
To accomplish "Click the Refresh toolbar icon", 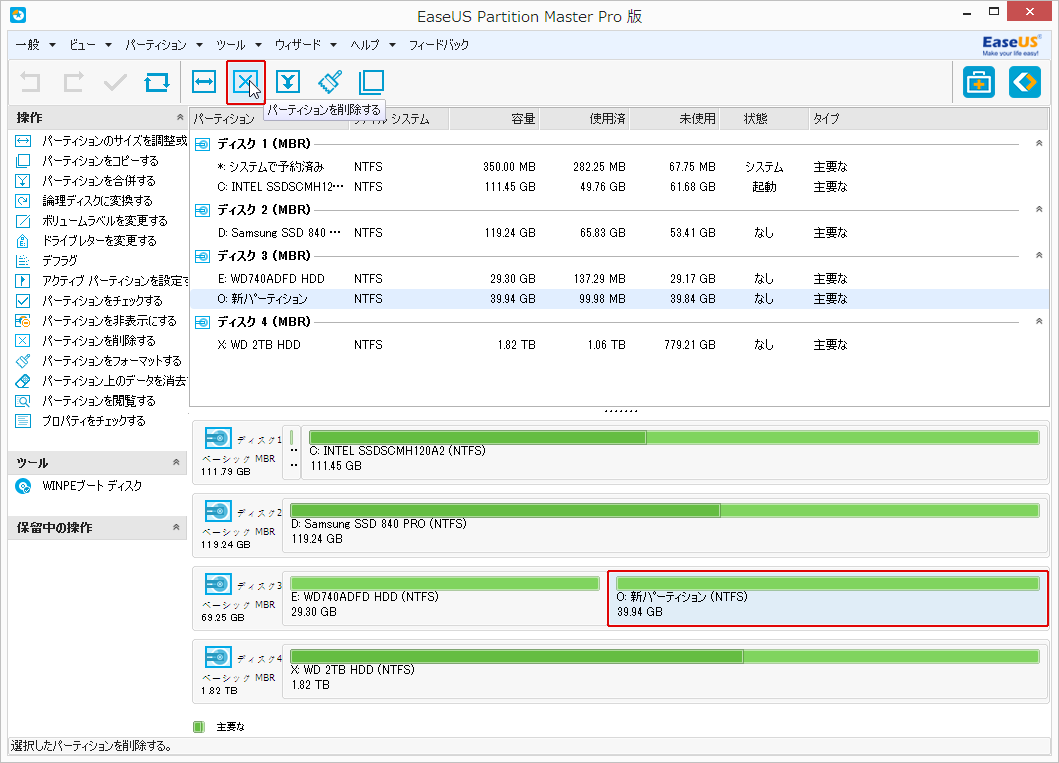I will (x=157, y=82).
